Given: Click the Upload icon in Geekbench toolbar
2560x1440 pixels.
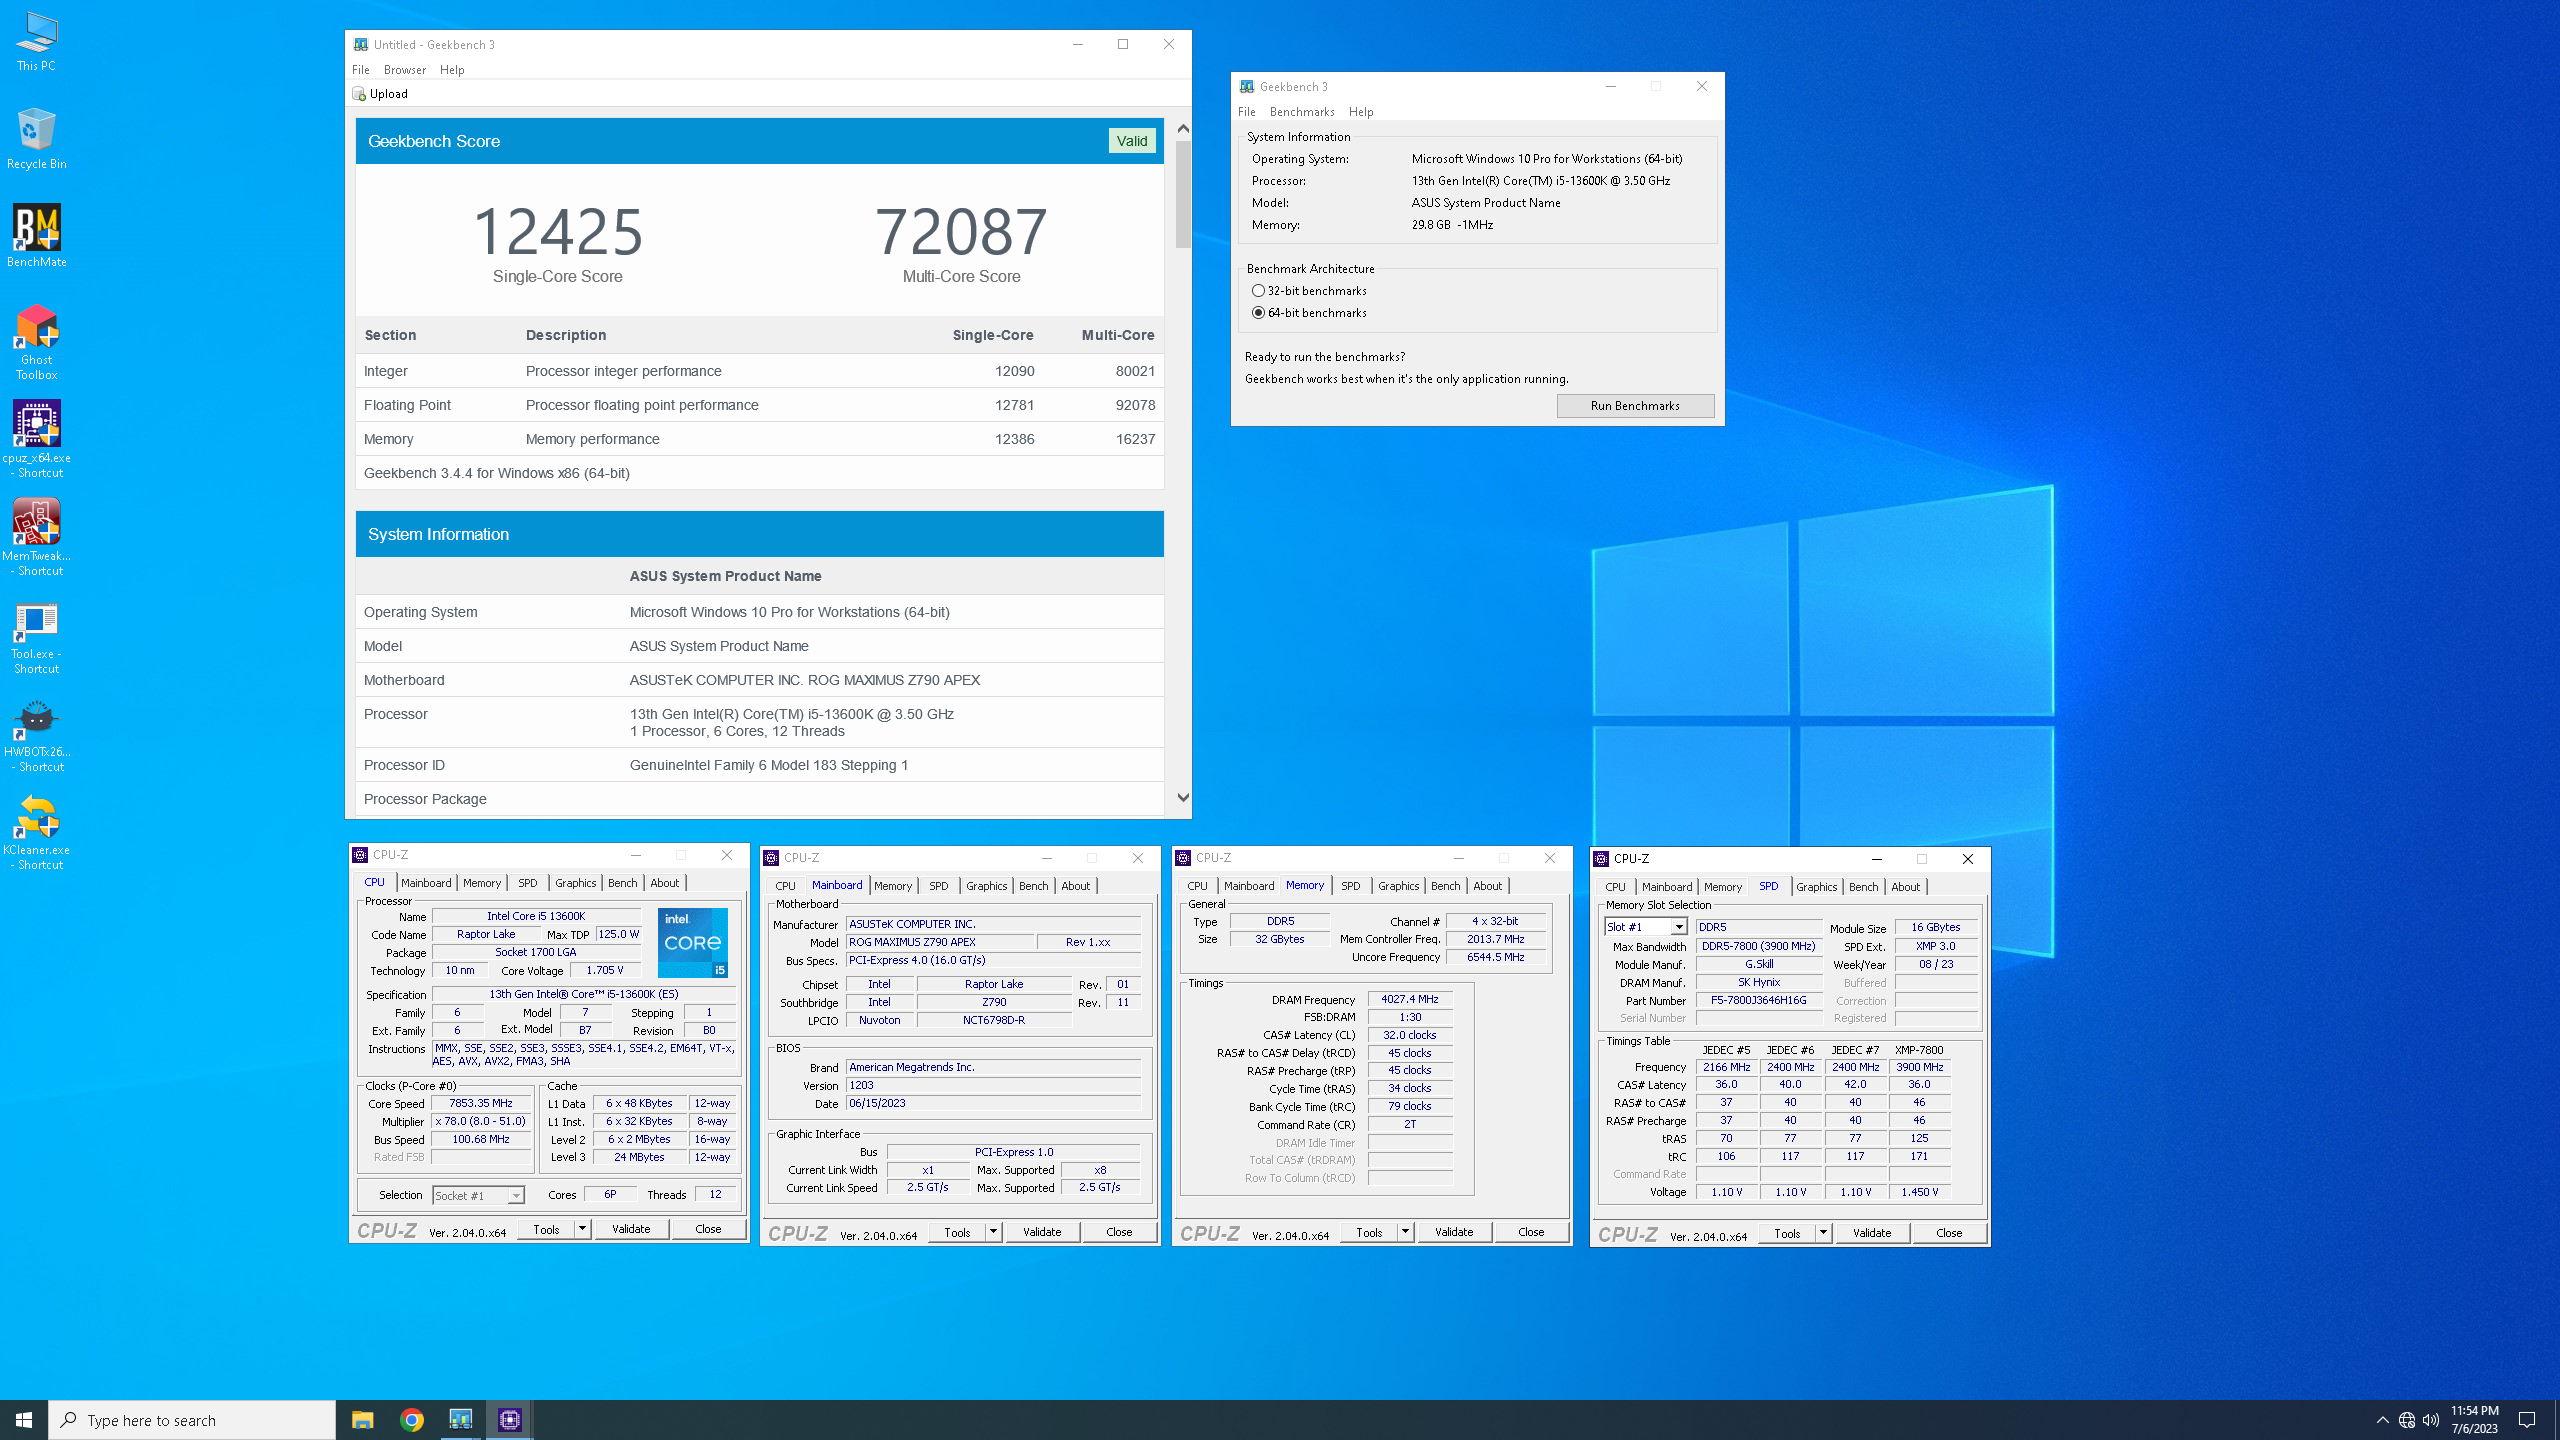Looking at the screenshot, I should coord(359,94).
